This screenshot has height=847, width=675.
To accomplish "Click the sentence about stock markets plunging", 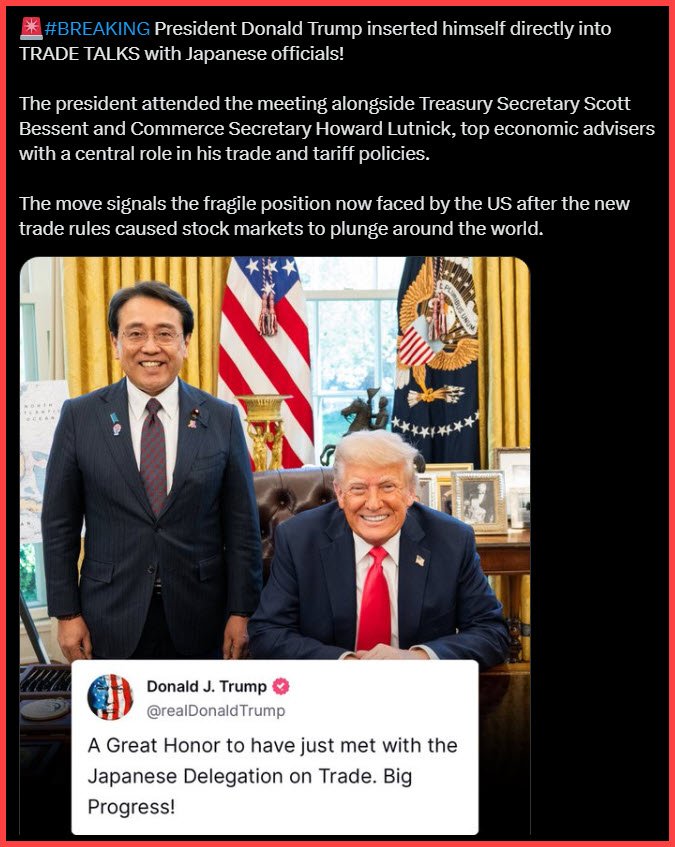I will 325,216.
